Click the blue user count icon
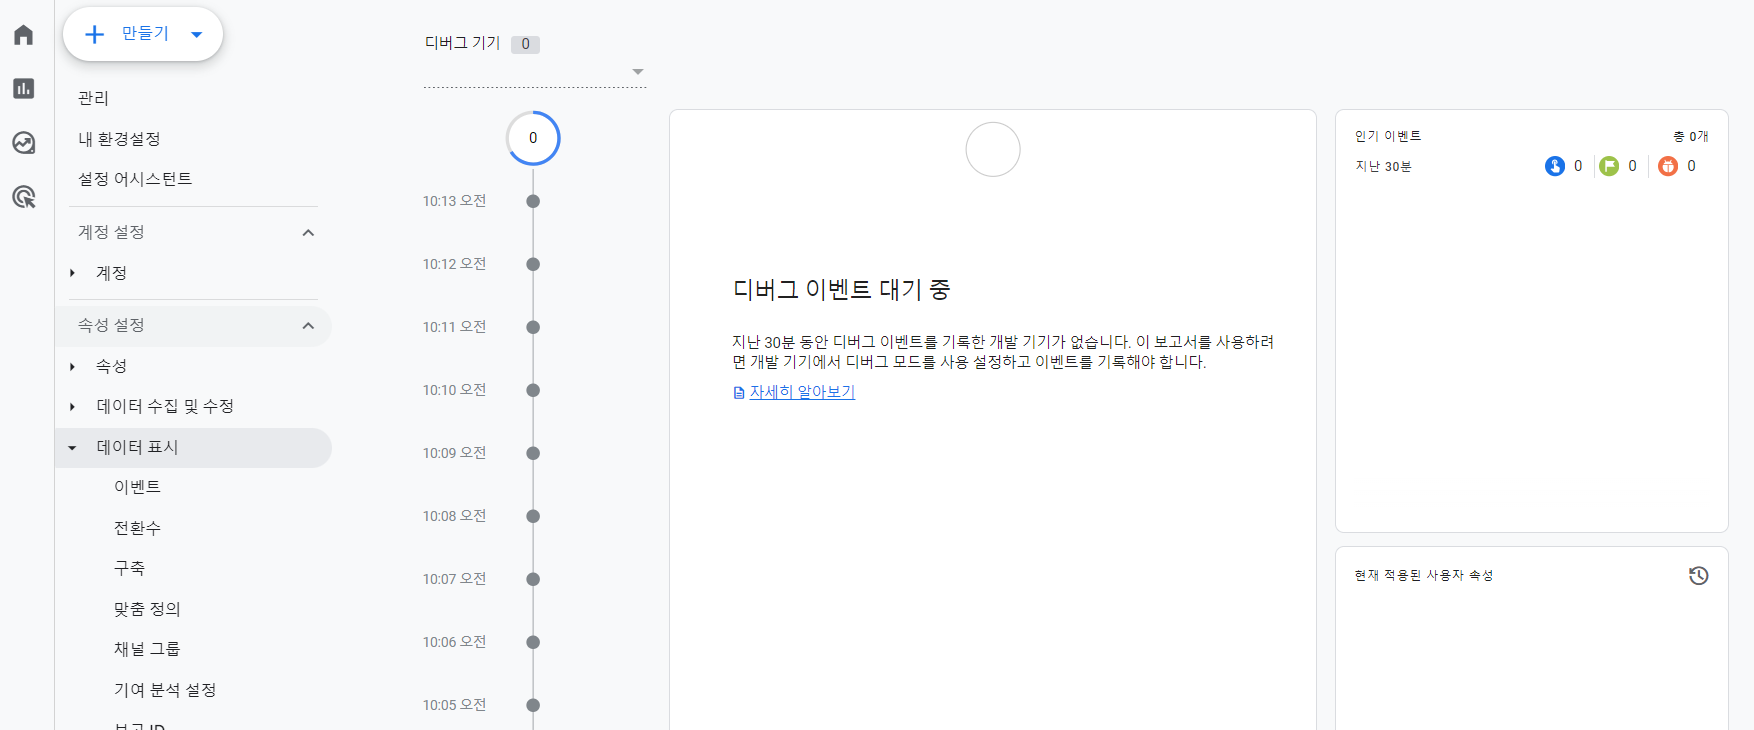Screen dimensions: 1754x730 click(1554, 166)
